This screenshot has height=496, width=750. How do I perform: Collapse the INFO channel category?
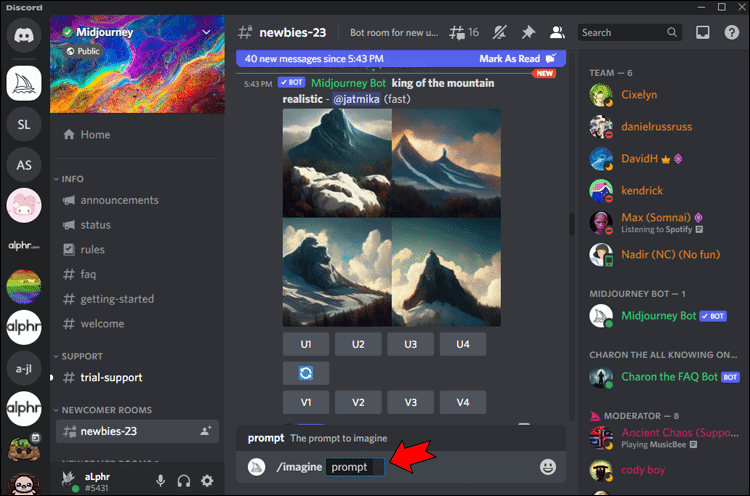(x=69, y=179)
